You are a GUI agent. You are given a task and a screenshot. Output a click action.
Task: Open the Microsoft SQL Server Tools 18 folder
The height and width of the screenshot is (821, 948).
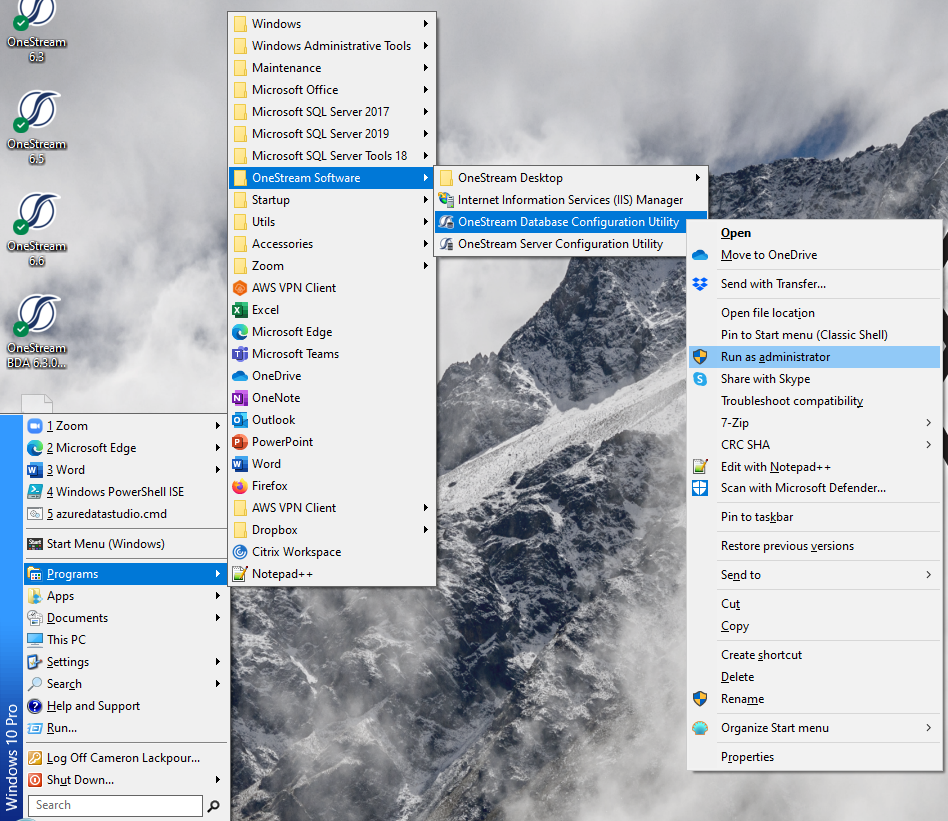click(x=332, y=155)
